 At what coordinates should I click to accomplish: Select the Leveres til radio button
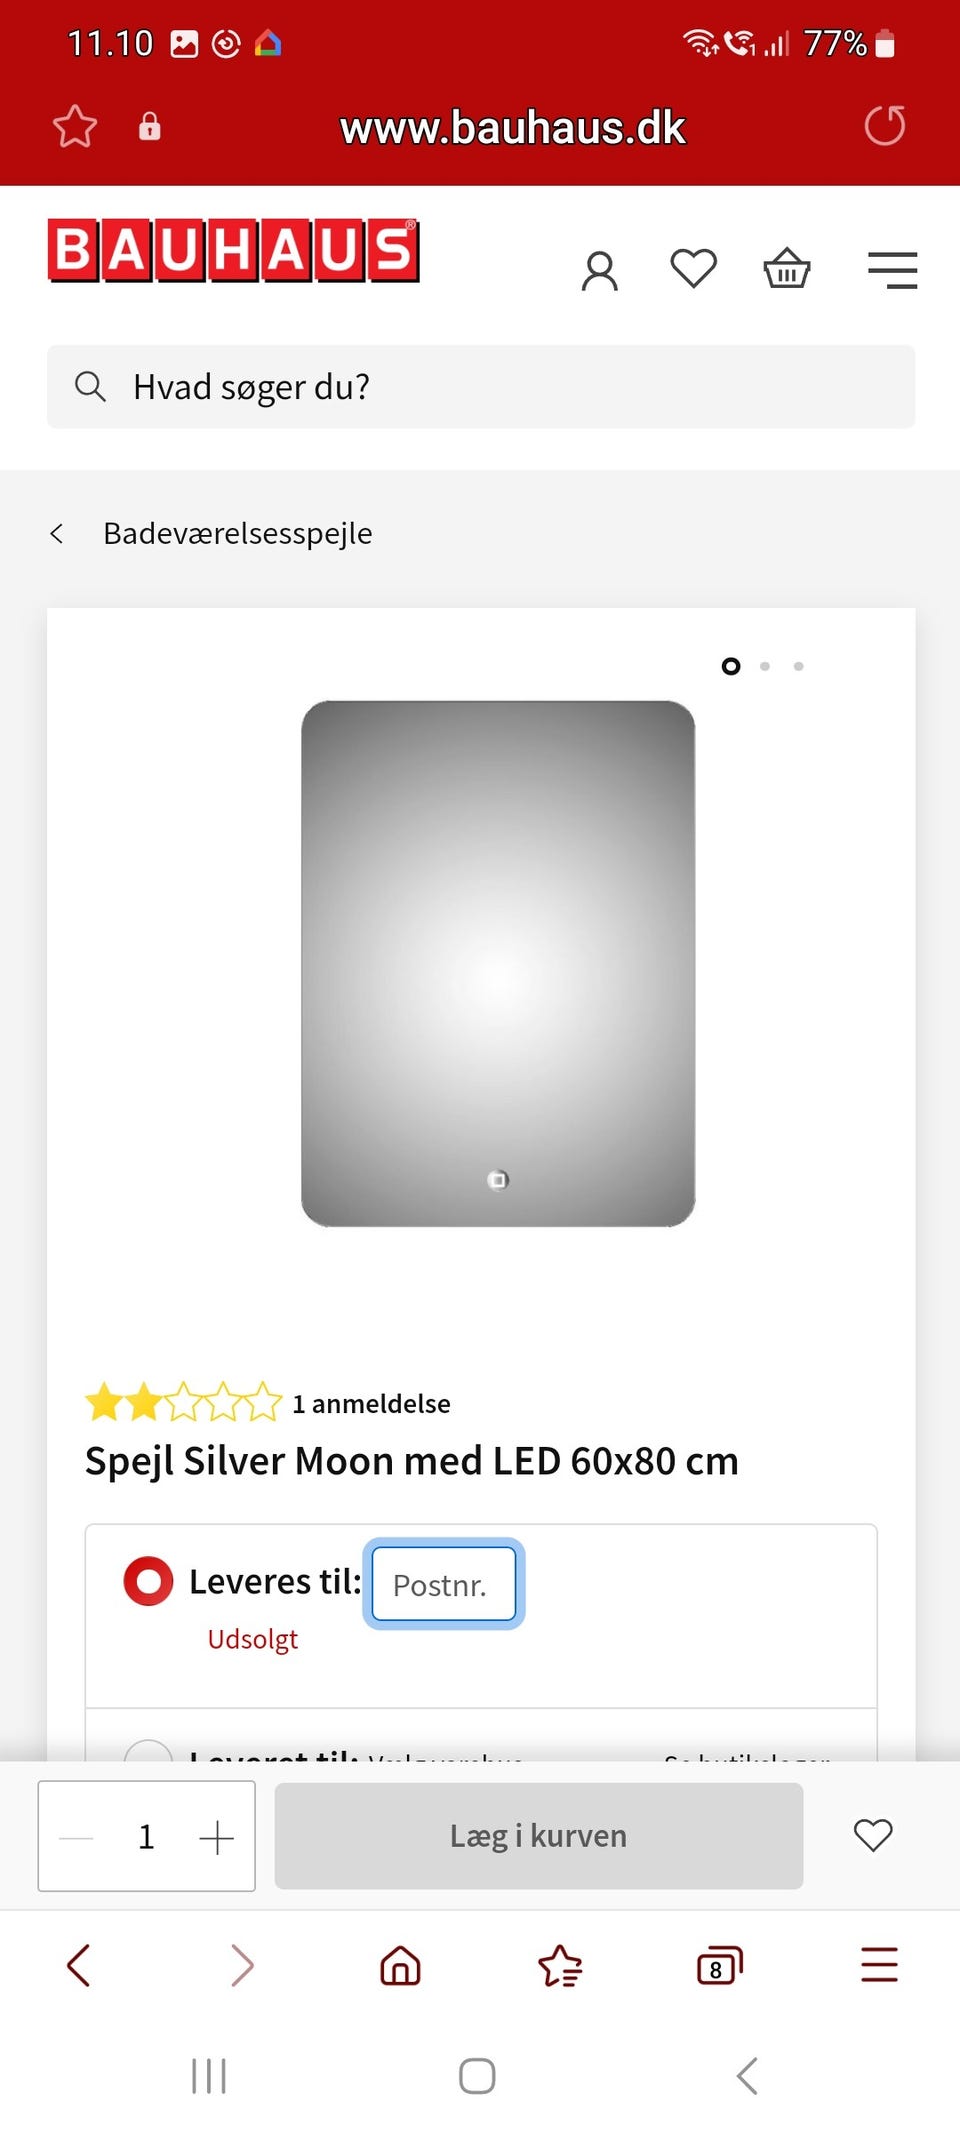148,1581
